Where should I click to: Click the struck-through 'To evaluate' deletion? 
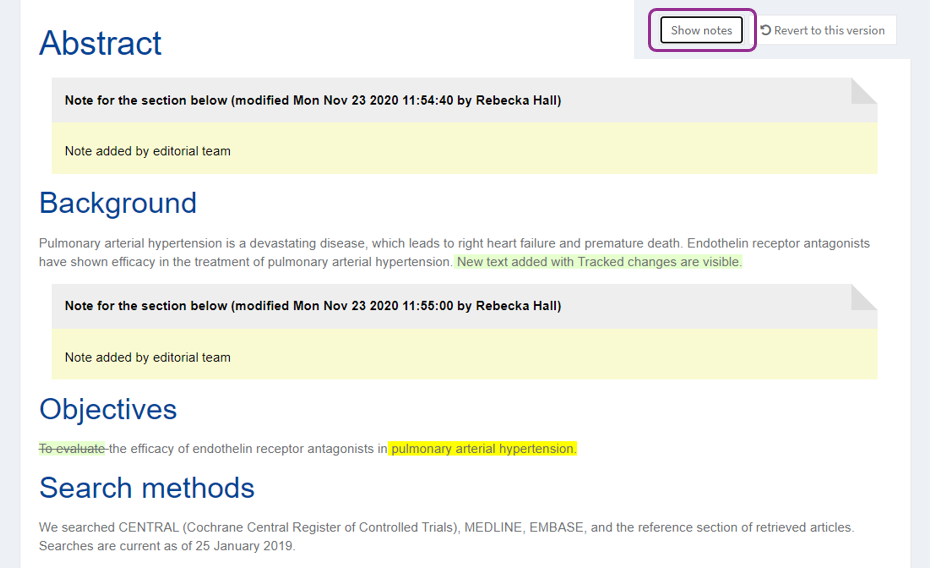pos(72,449)
